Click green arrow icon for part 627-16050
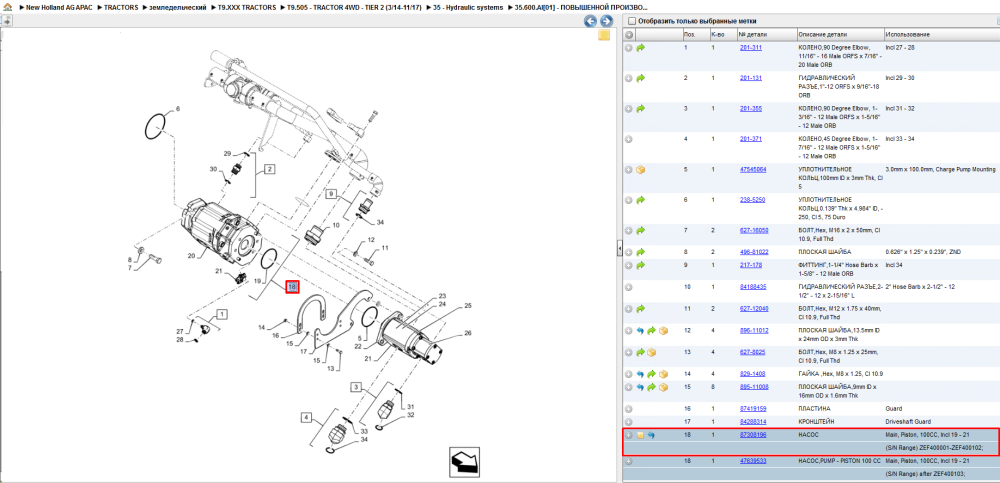The image size is (1000, 483). pyautogui.click(x=641, y=230)
